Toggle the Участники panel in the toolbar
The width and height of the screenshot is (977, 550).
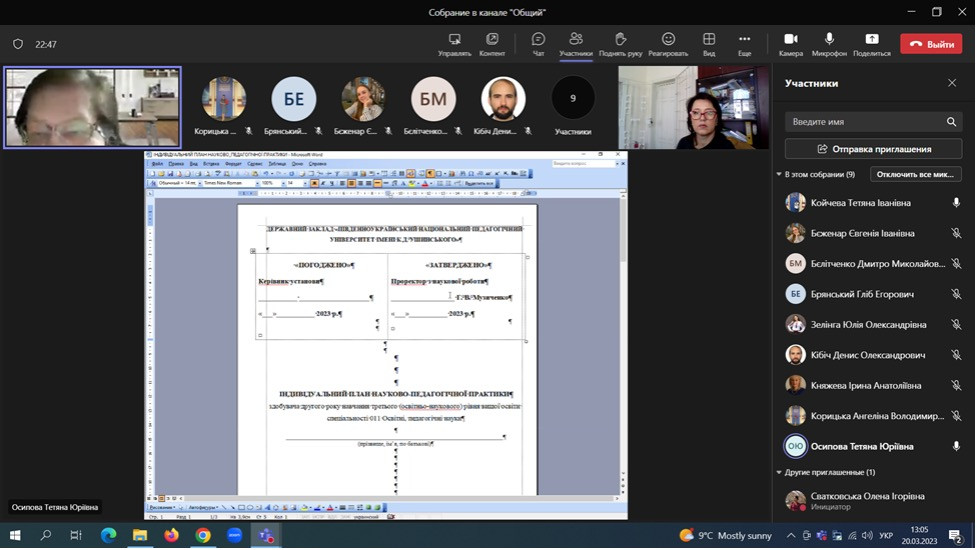point(576,44)
